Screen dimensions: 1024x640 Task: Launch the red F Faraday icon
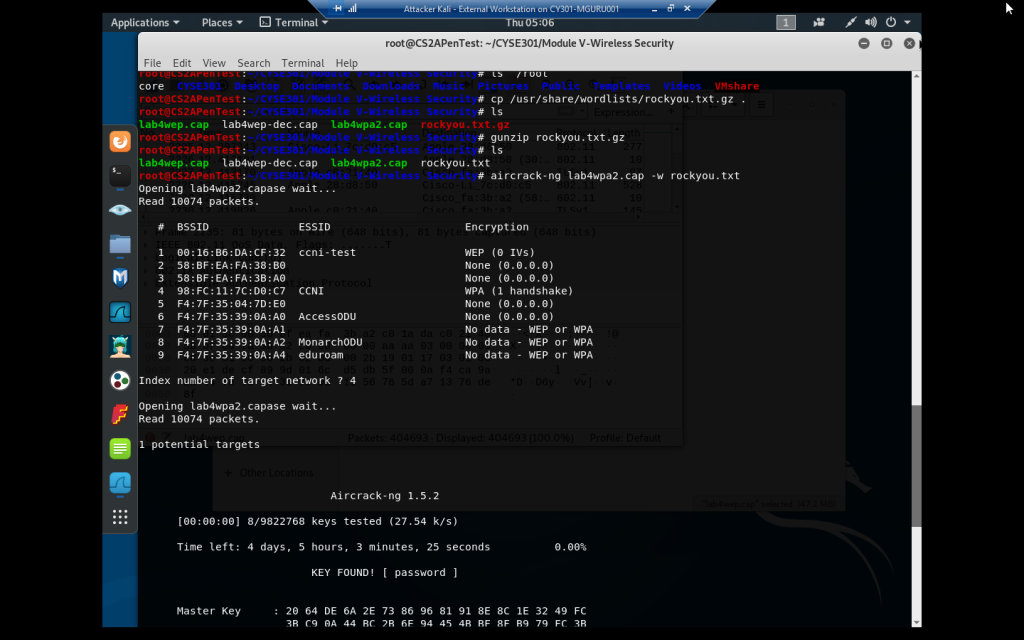120,414
